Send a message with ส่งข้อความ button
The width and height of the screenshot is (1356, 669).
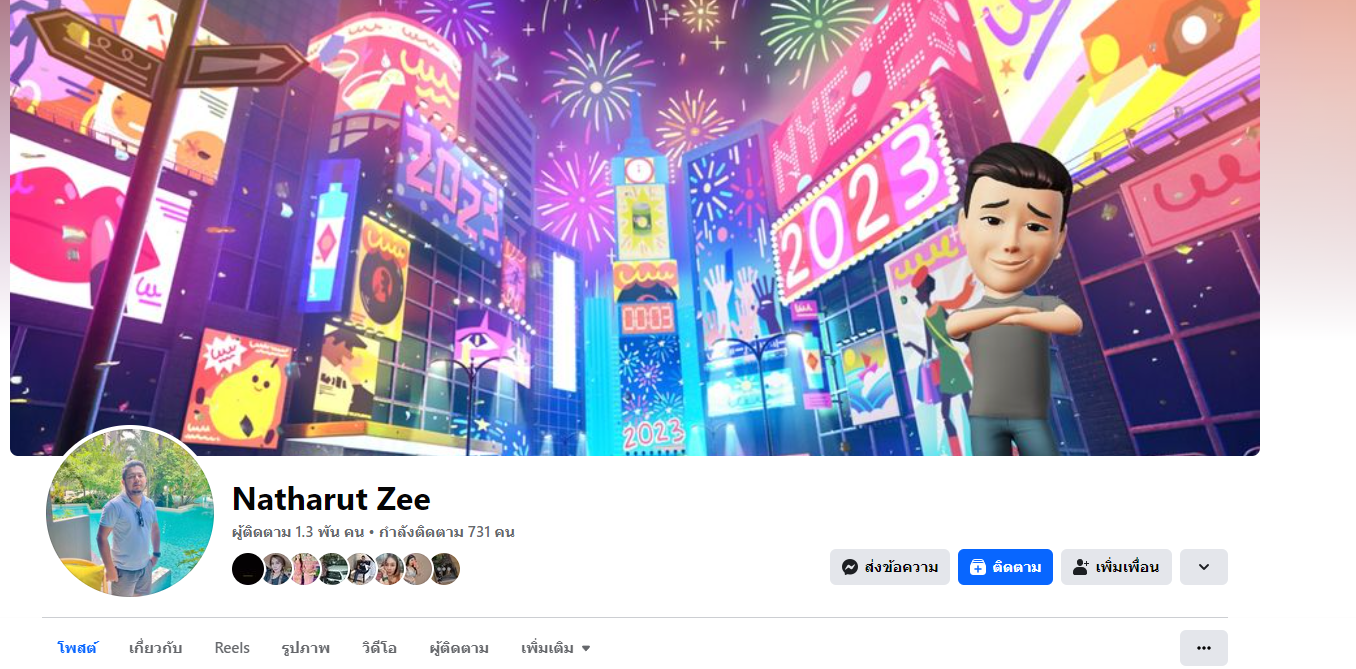pyautogui.click(x=890, y=567)
